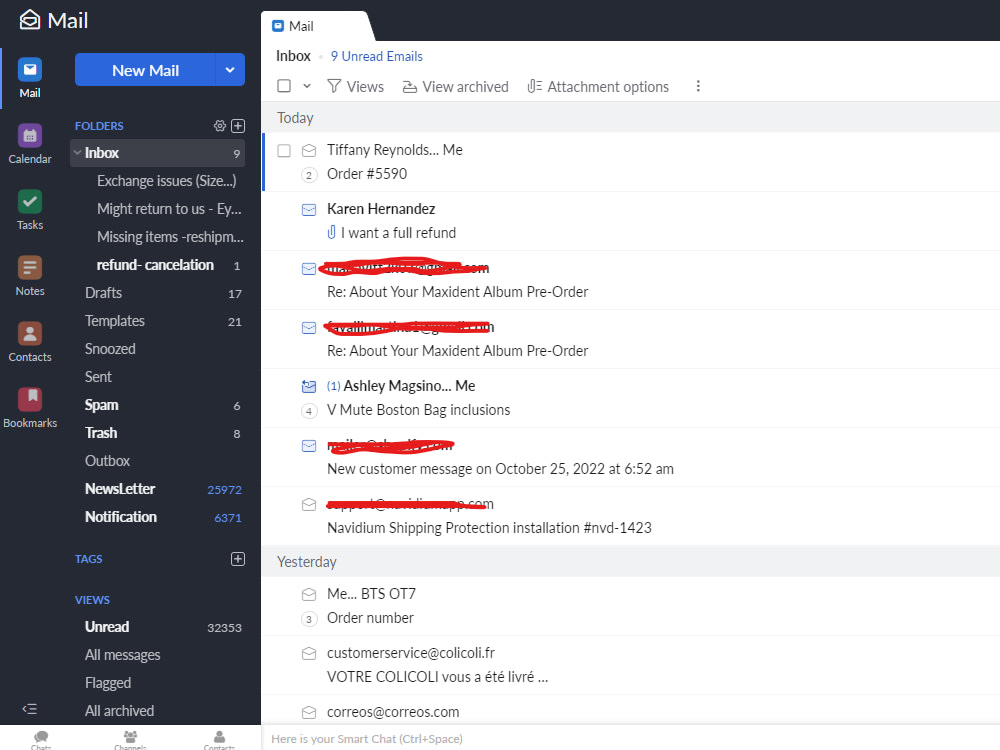The height and width of the screenshot is (750, 1000).
Task: Open the Bookmarks app icon
Action: click(29, 400)
